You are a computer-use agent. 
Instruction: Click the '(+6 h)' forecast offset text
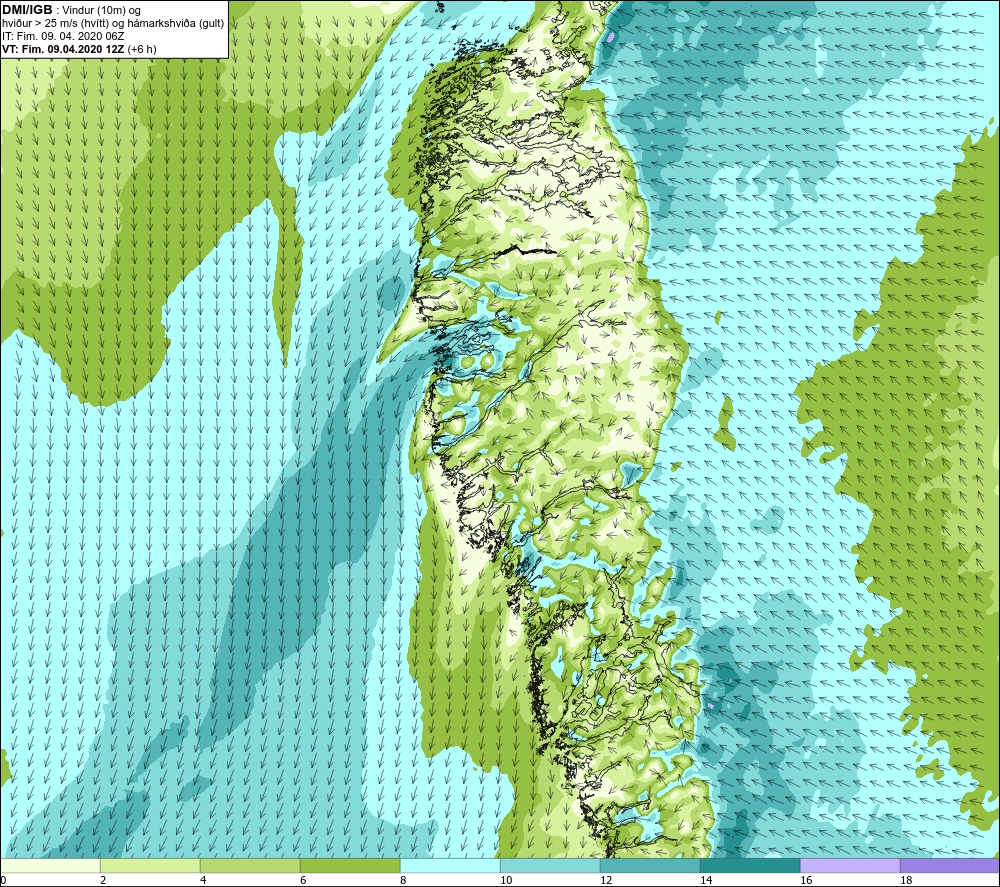click(x=142, y=49)
